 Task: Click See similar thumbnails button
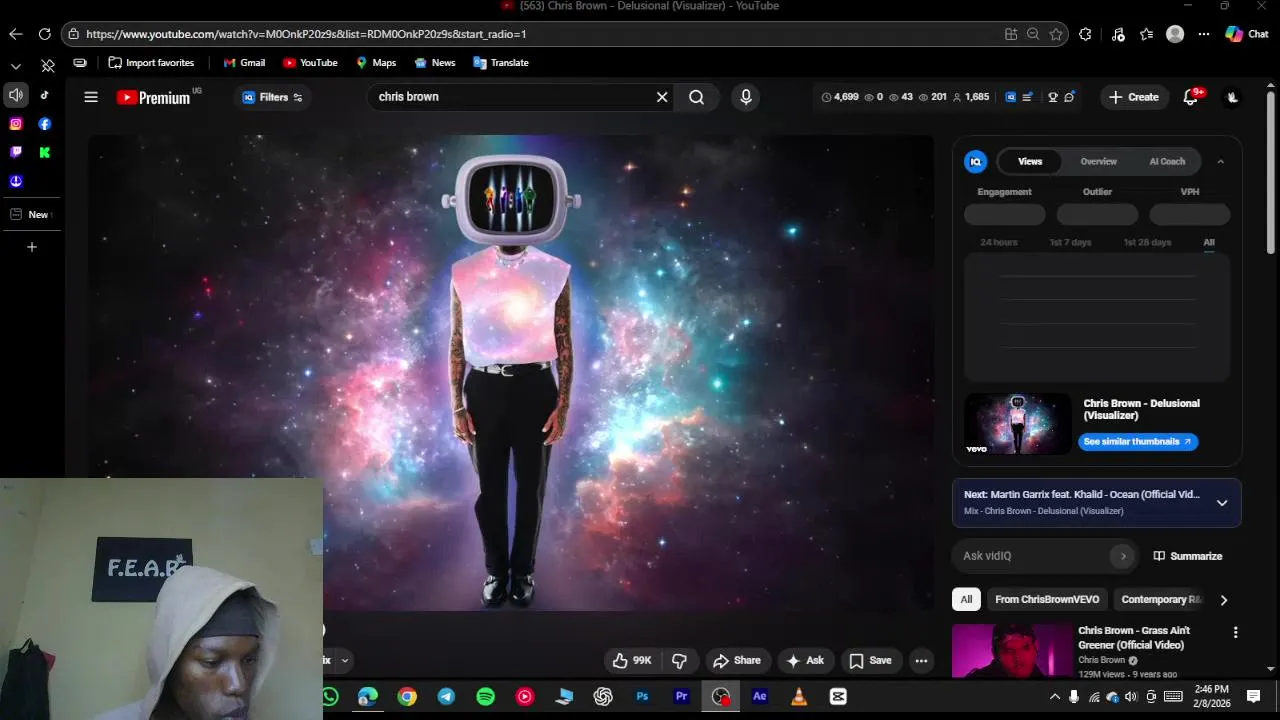(1138, 441)
